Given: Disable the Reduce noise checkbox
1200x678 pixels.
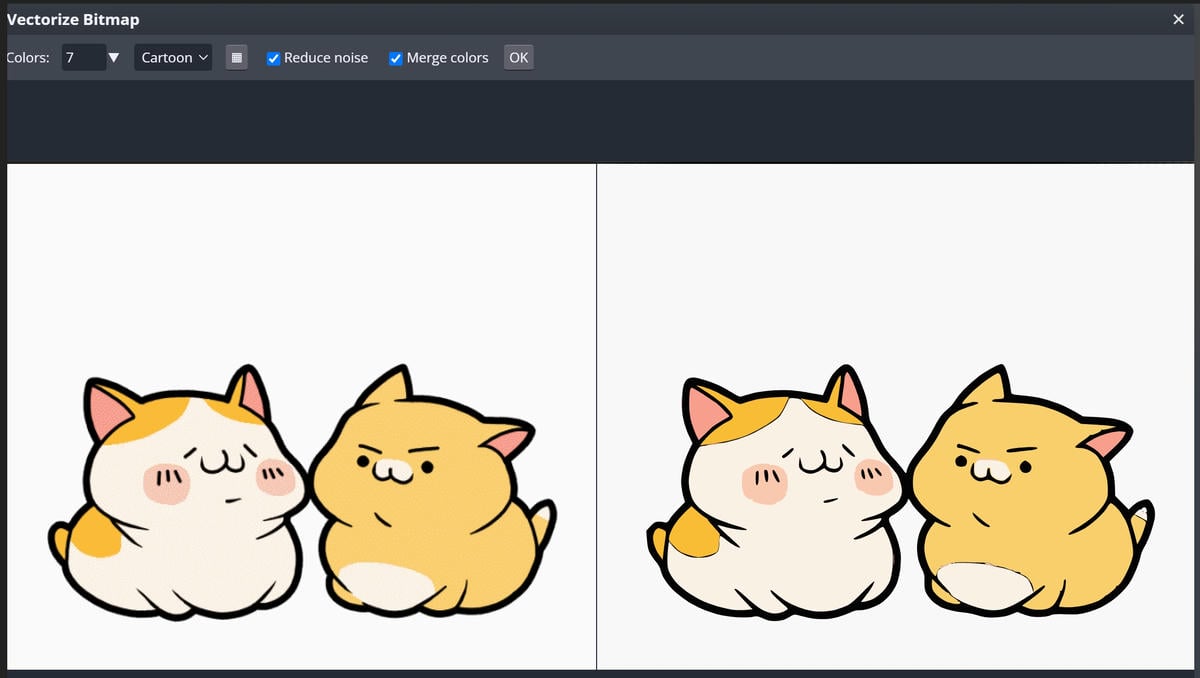Looking at the screenshot, I should [x=273, y=58].
